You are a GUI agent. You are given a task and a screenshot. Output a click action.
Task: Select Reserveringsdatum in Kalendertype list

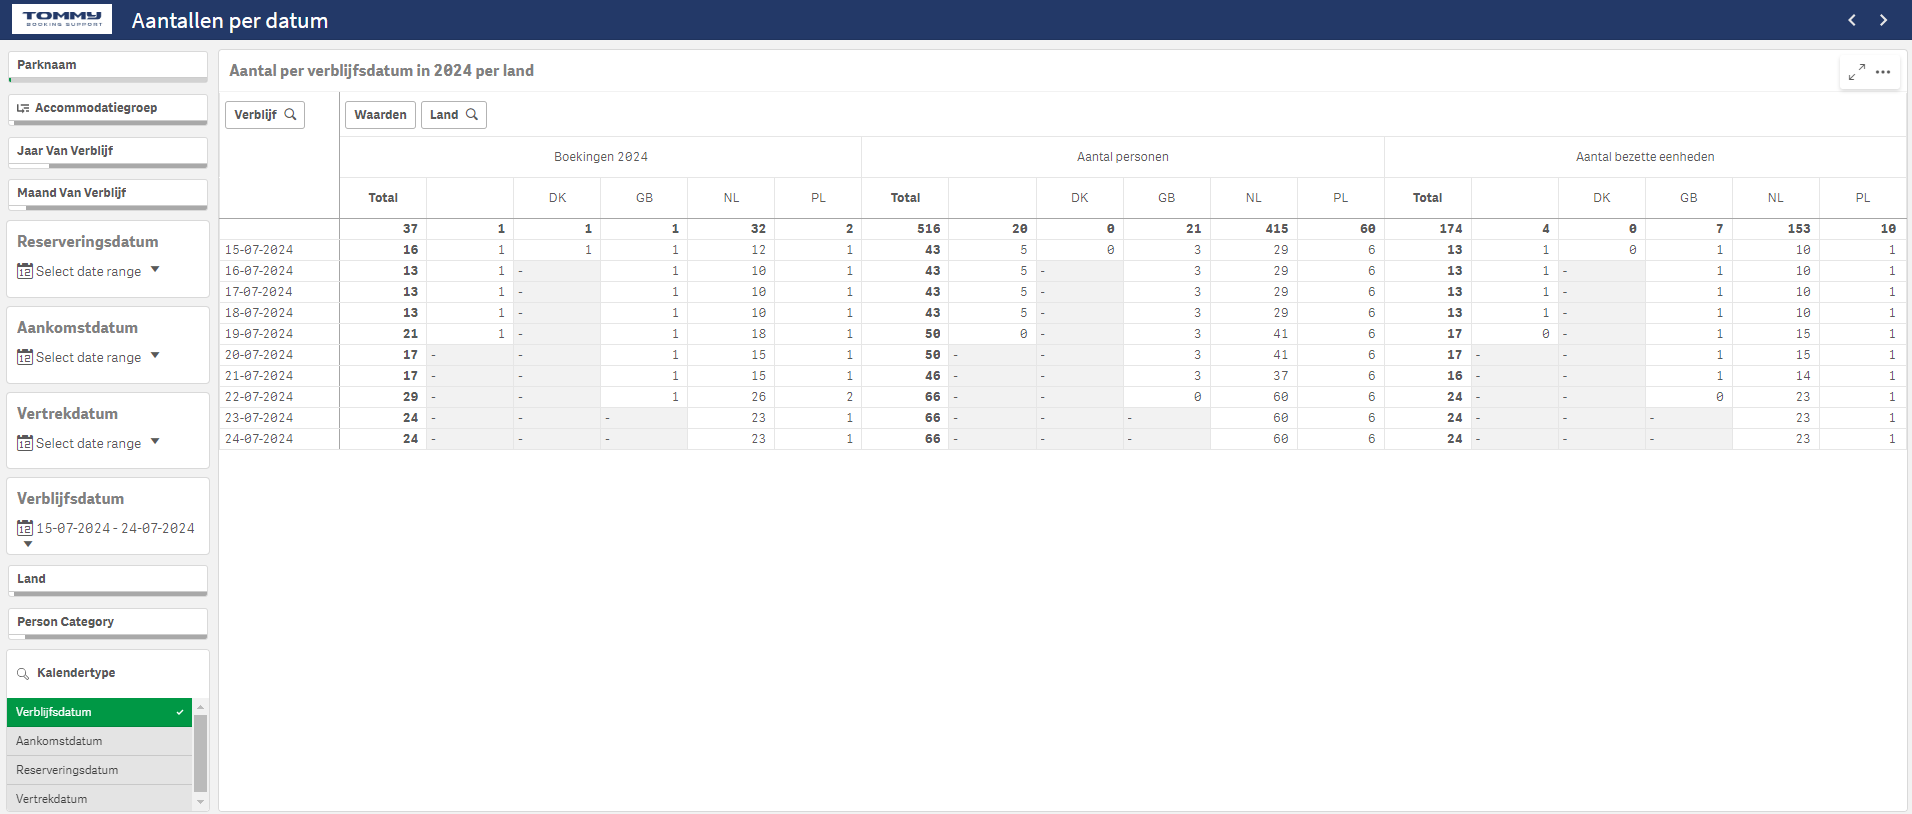pyautogui.click(x=99, y=770)
